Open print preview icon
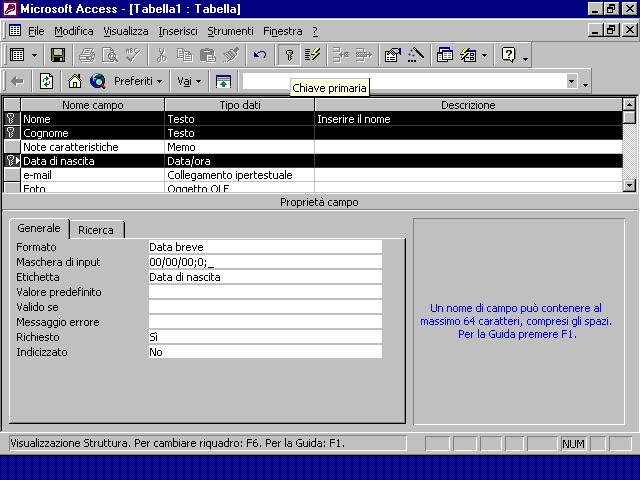 (x=110, y=55)
